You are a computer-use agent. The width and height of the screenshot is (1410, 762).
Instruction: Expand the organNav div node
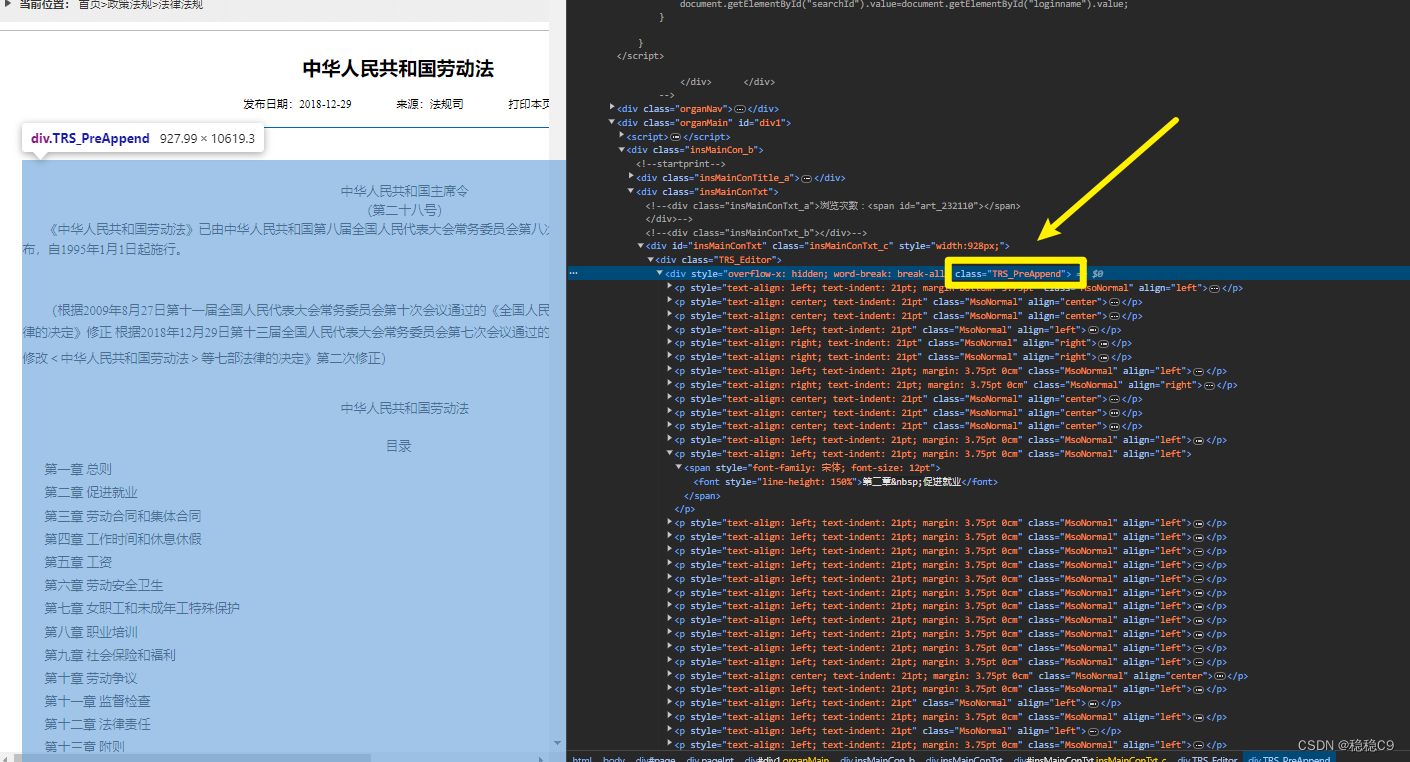[x=613, y=108]
